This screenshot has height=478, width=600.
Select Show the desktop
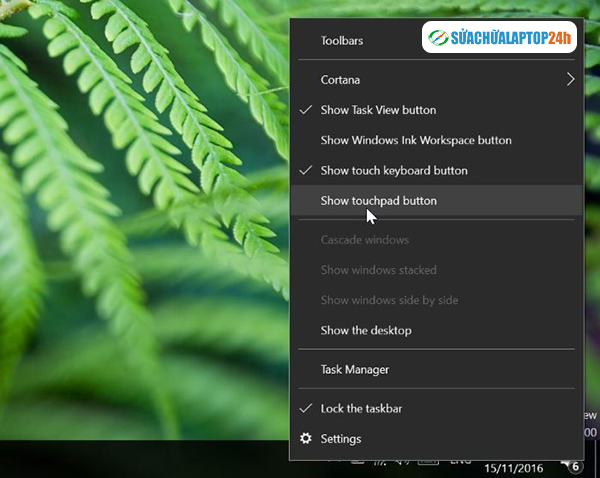(x=366, y=331)
